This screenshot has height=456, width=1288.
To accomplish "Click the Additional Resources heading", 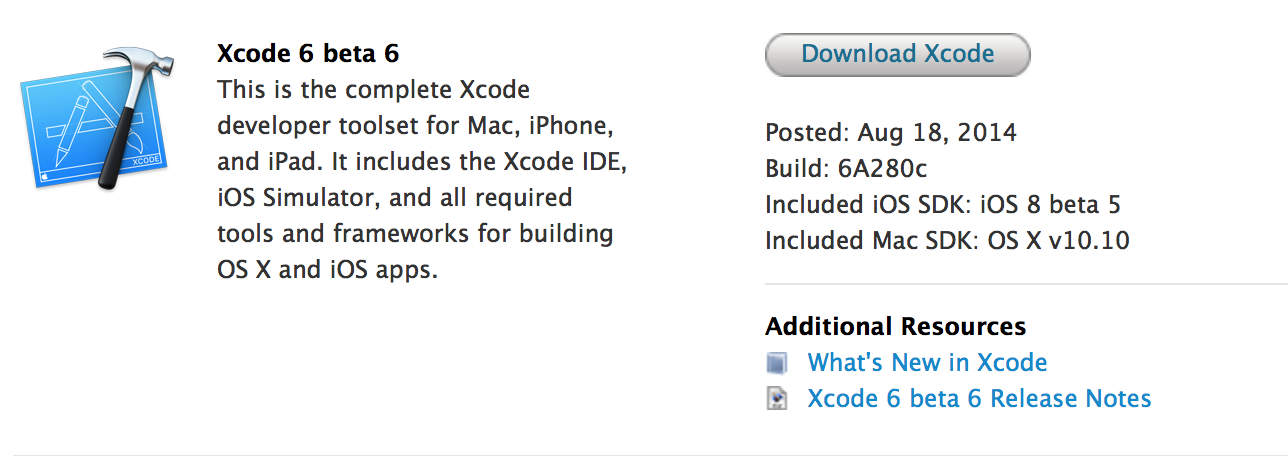I will pos(895,326).
